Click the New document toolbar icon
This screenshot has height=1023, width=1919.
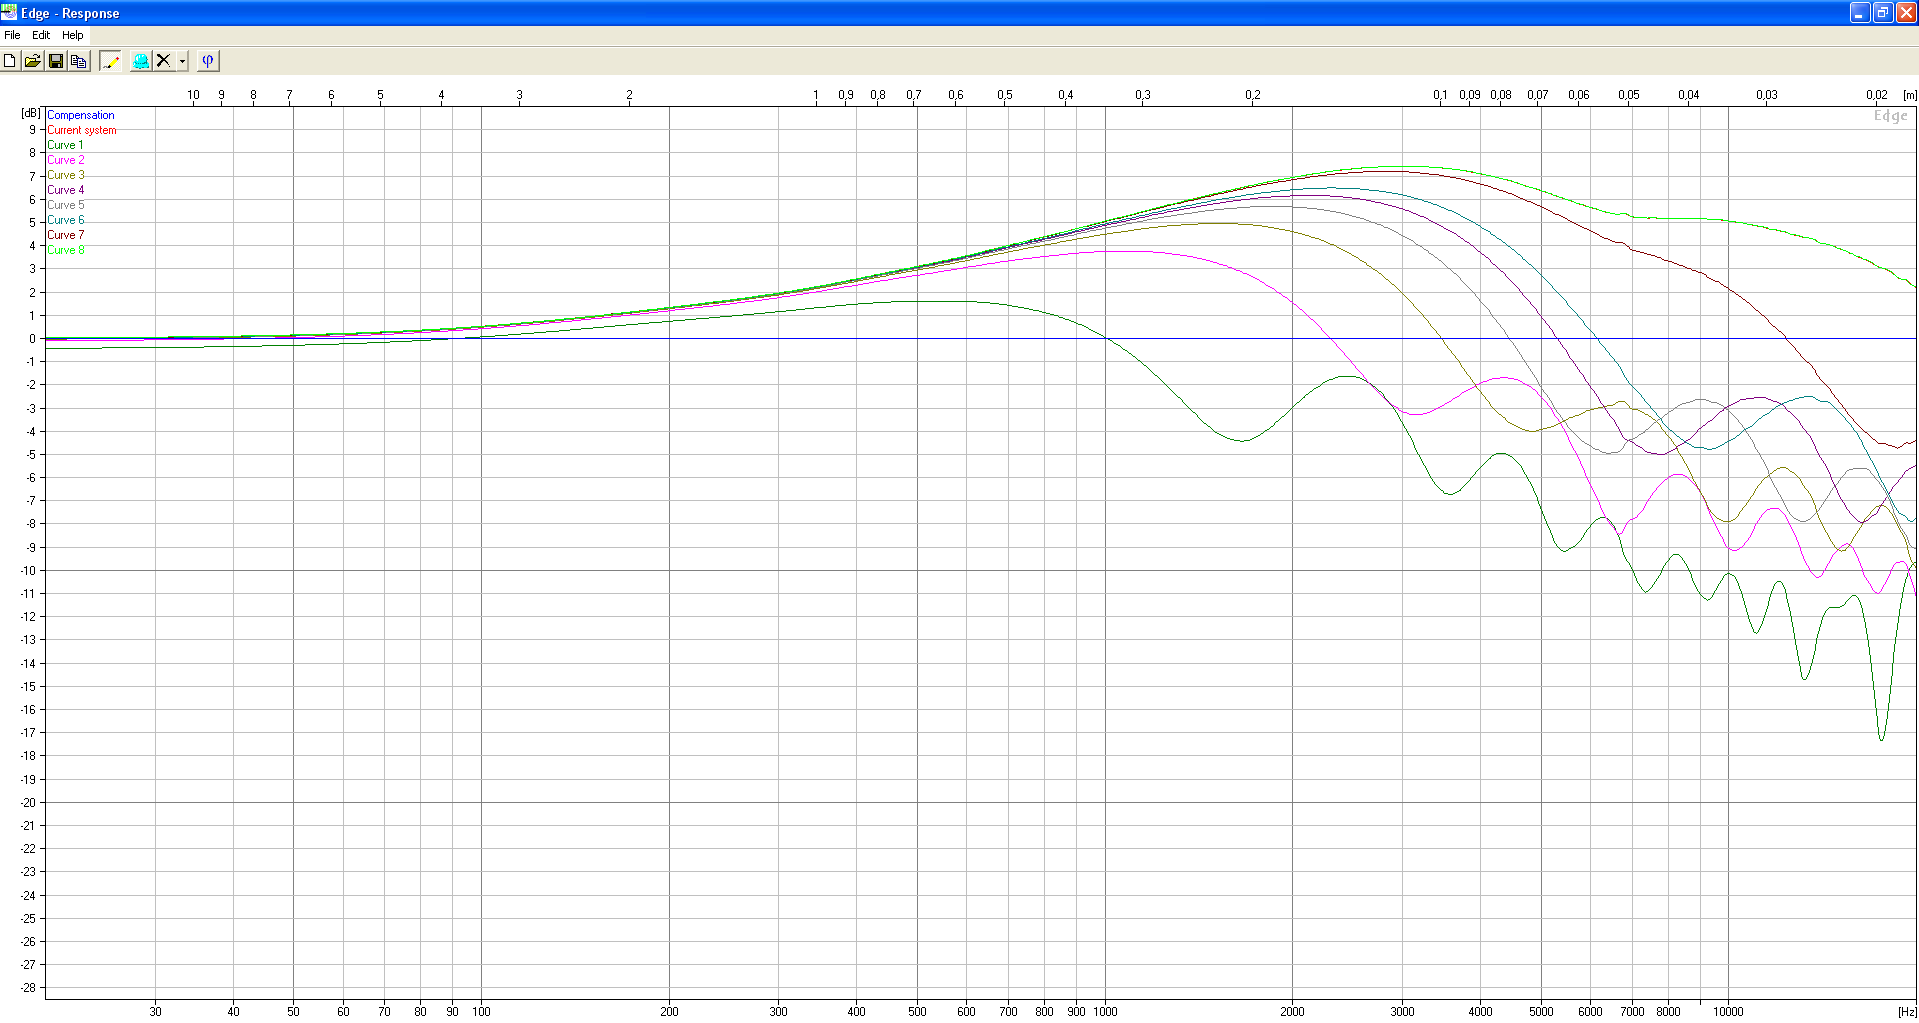click(x=10, y=61)
